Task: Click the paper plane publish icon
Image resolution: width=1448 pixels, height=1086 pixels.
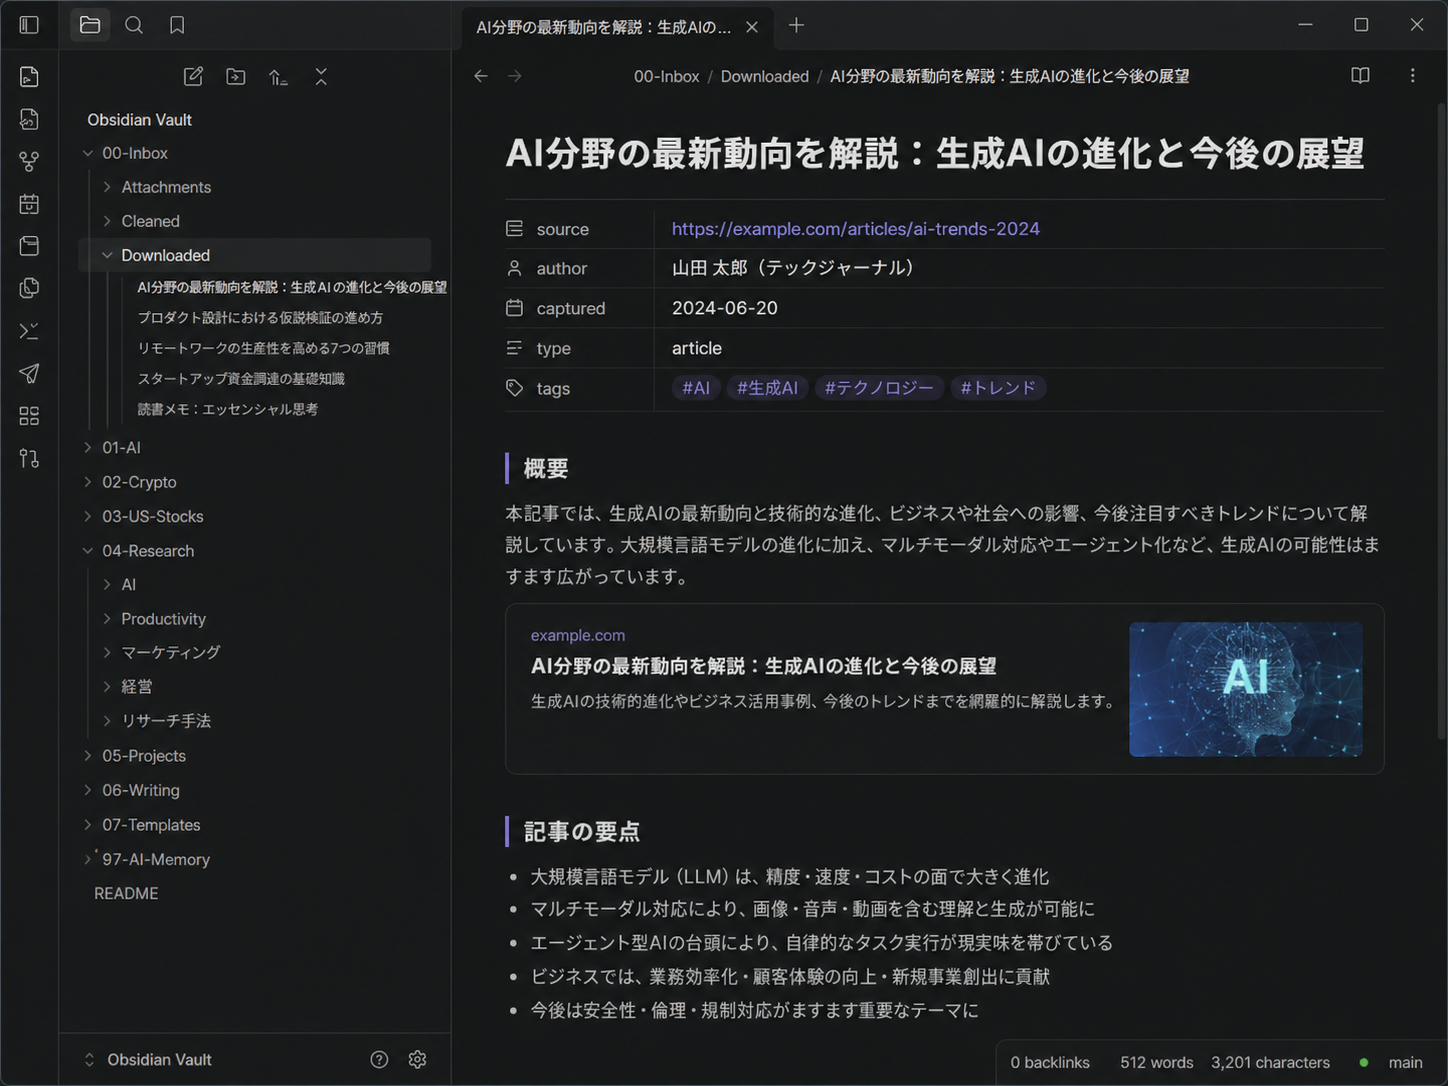Action: click(29, 373)
